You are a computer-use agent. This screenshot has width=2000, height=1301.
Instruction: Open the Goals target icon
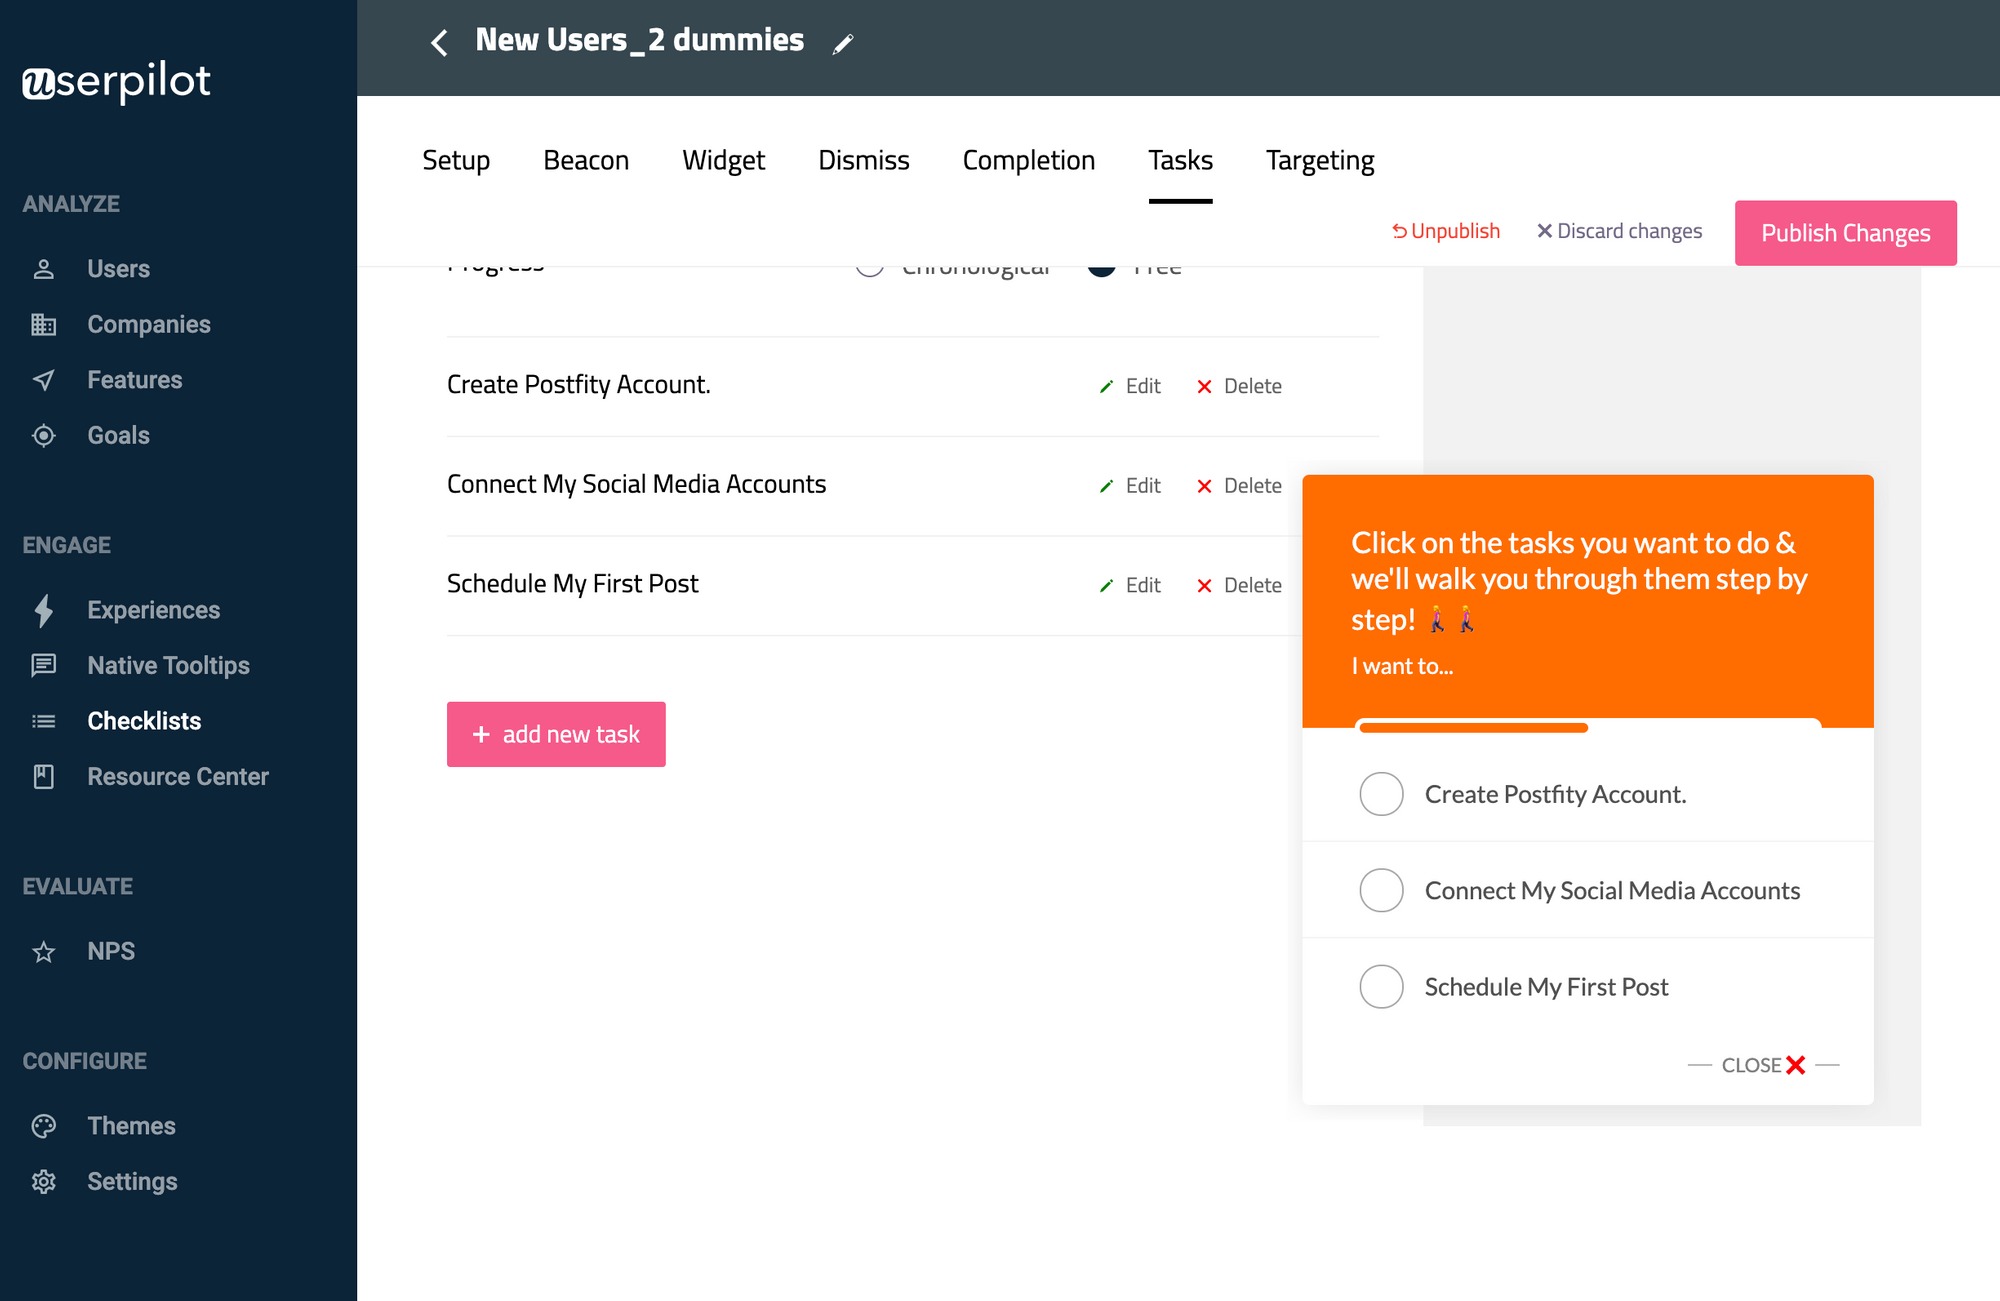(x=44, y=435)
